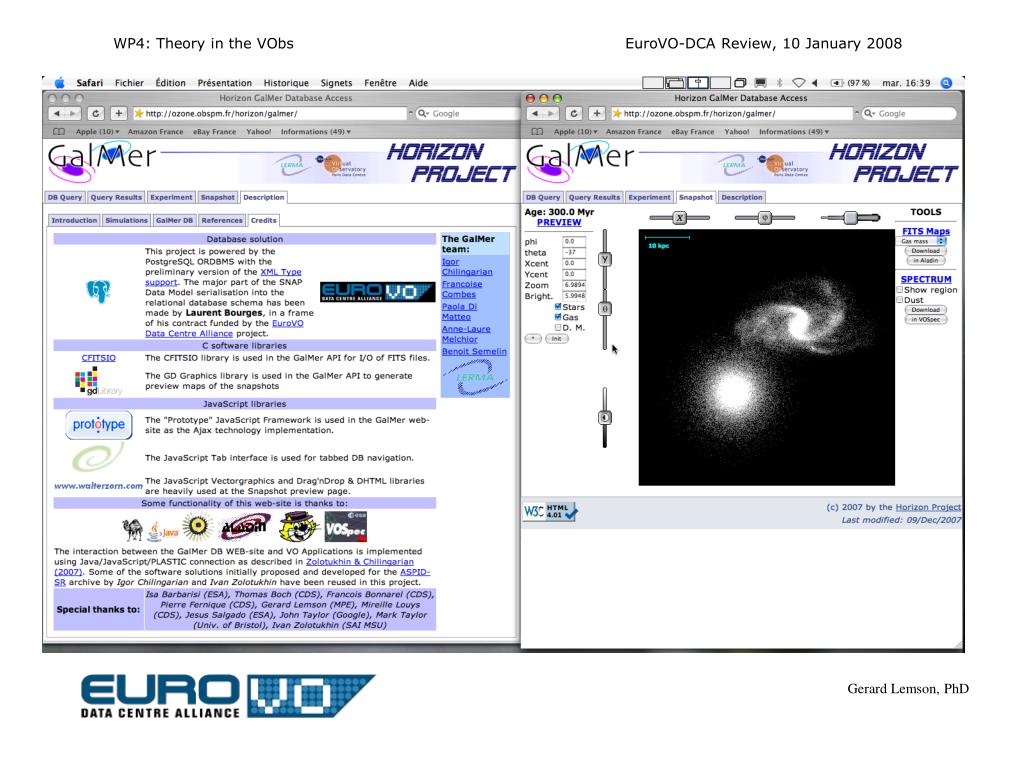Click add bookmark plus in right Safari window
This screenshot has width=1024, height=768.
[x=596, y=114]
